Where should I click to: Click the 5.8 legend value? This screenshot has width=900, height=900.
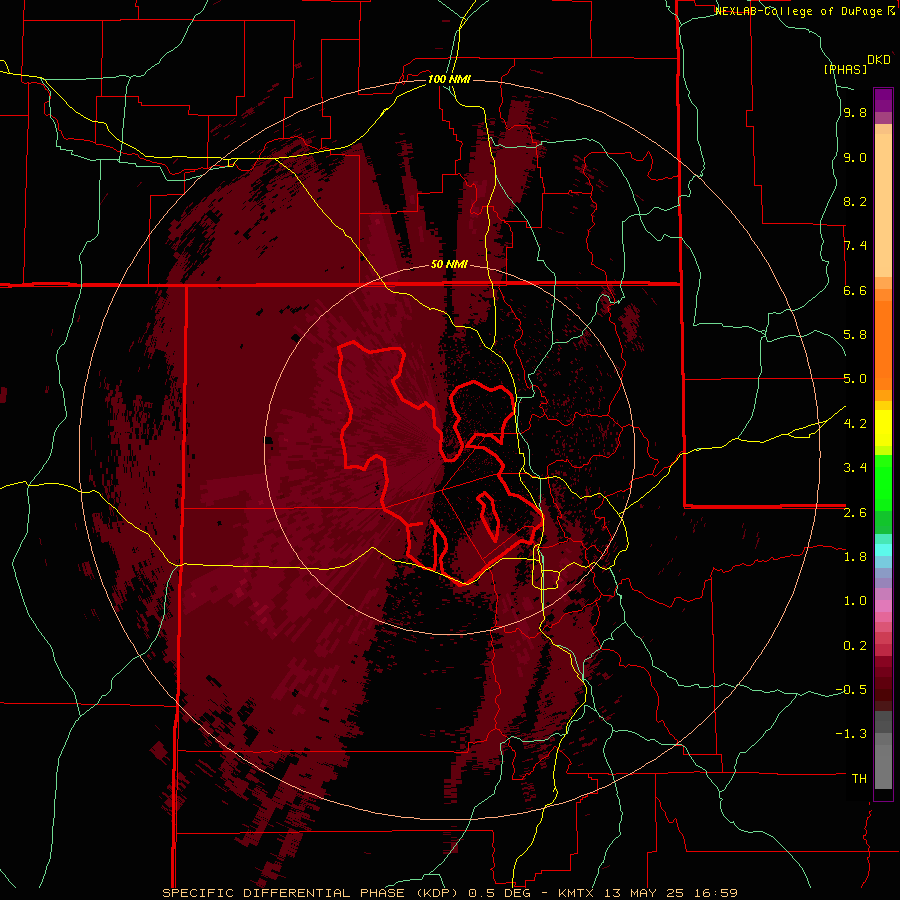tap(855, 334)
